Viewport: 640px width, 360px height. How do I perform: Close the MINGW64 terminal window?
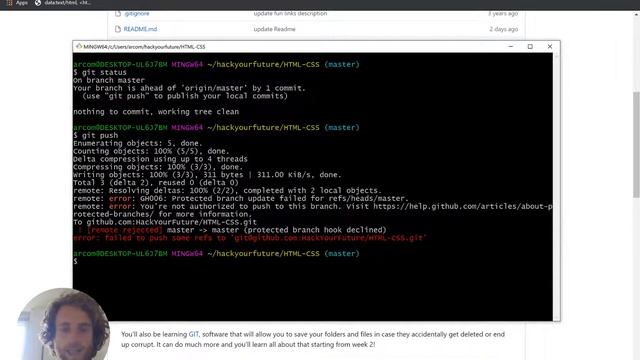[550, 47]
